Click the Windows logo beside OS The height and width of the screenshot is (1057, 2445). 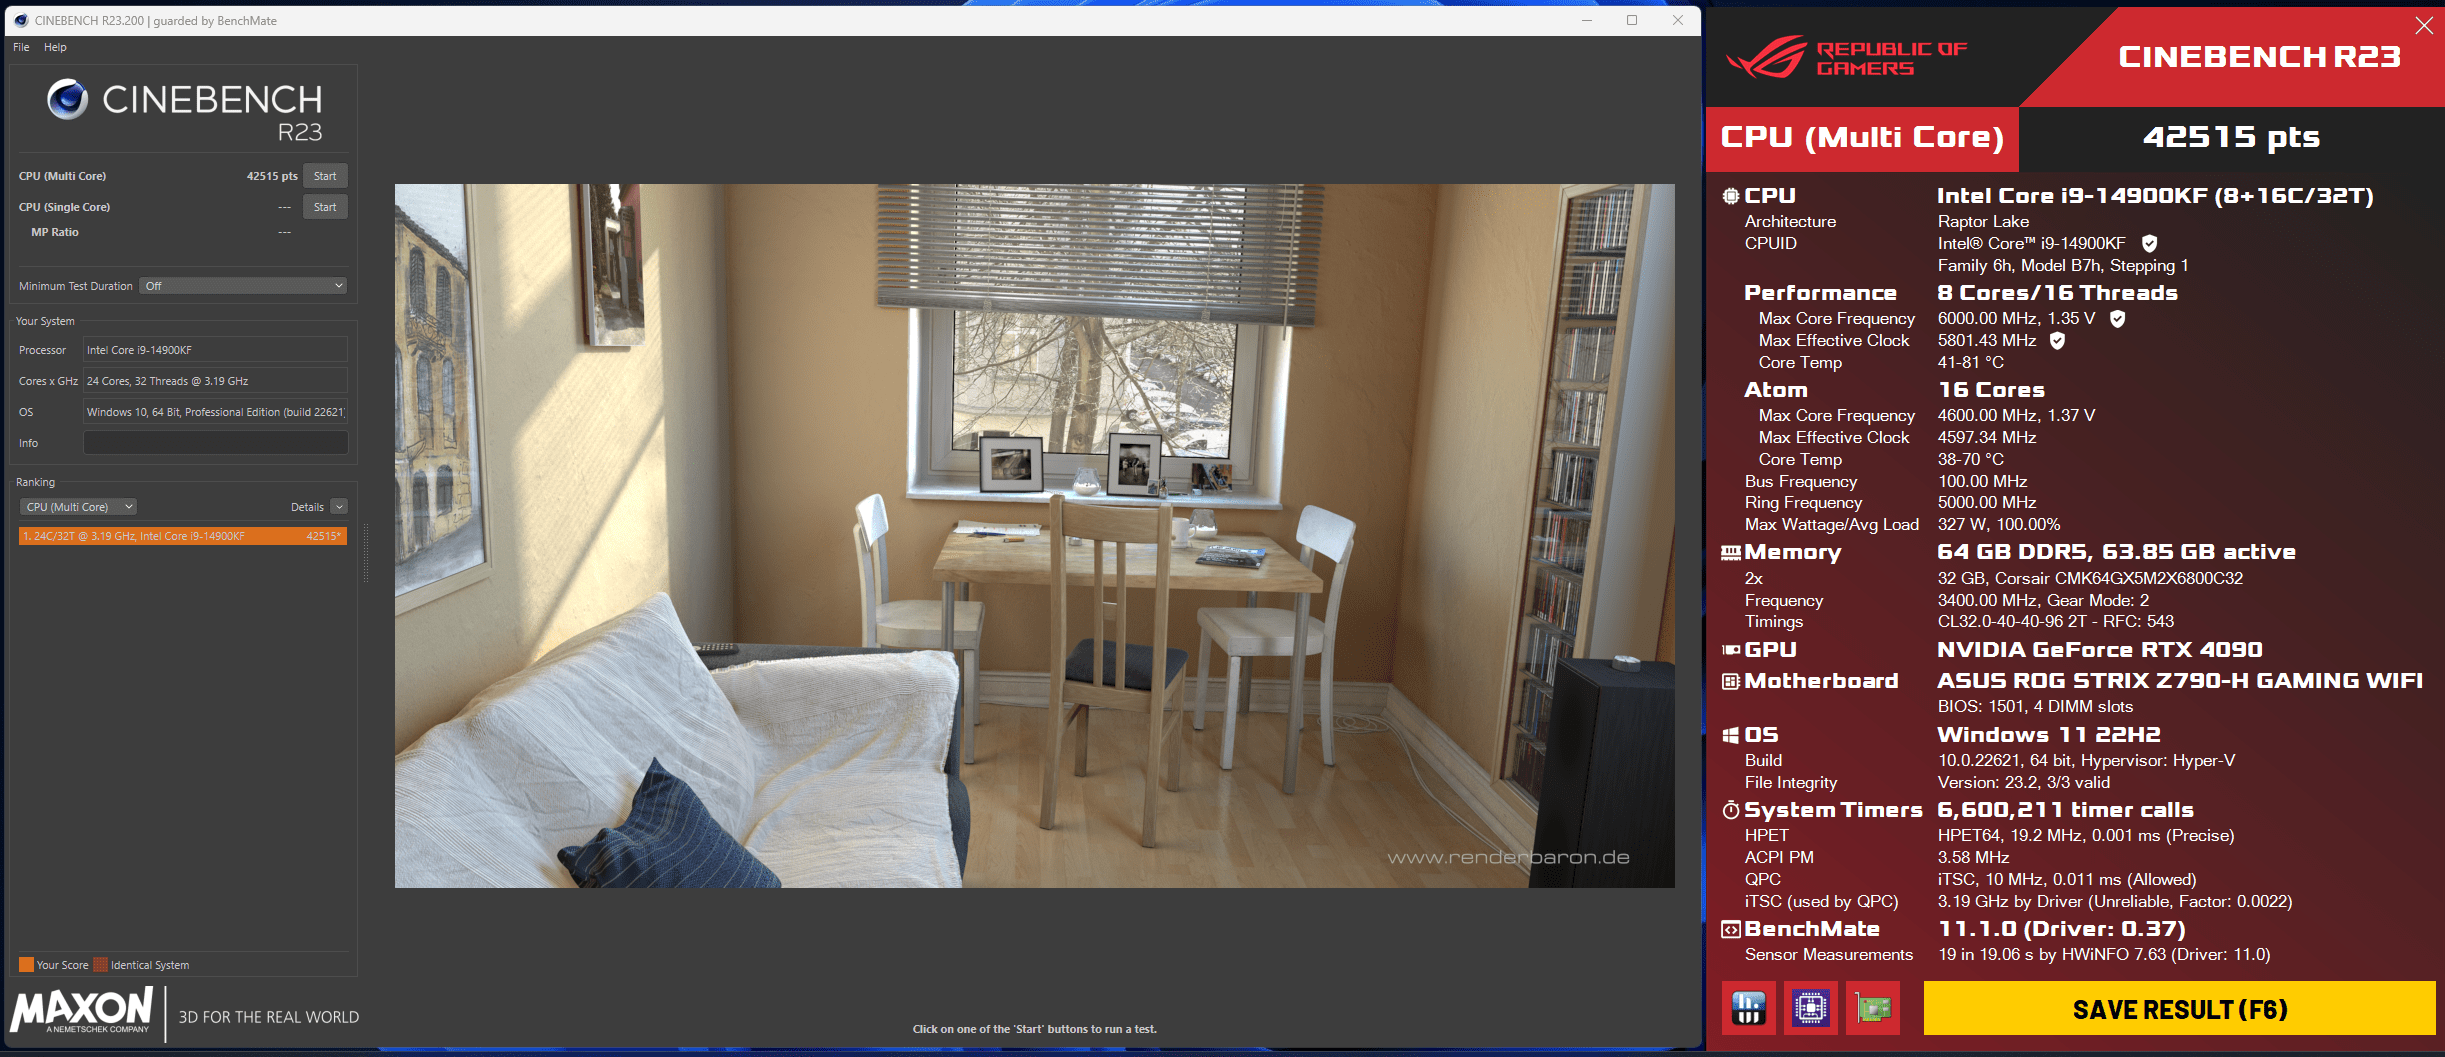click(x=1730, y=735)
